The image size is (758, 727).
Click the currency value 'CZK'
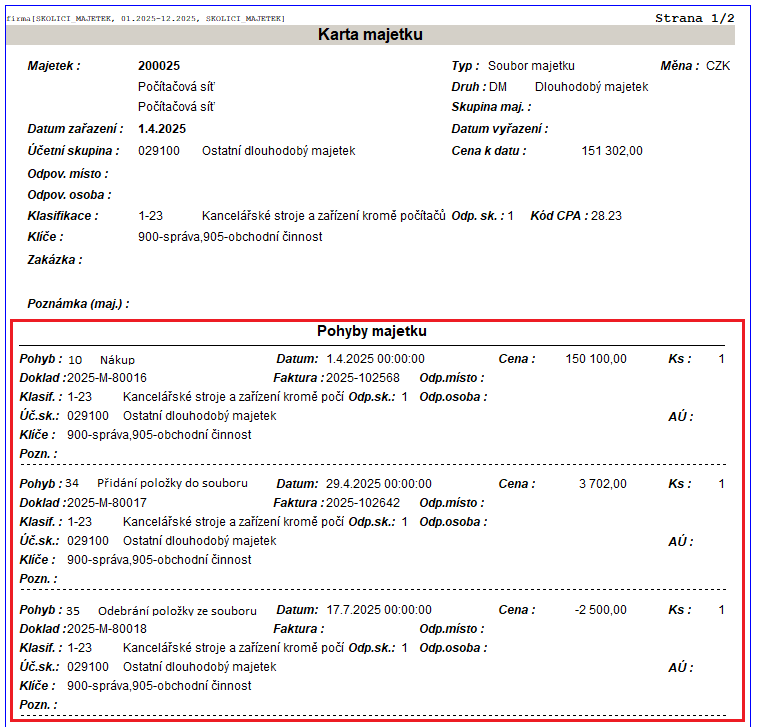point(718,66)
